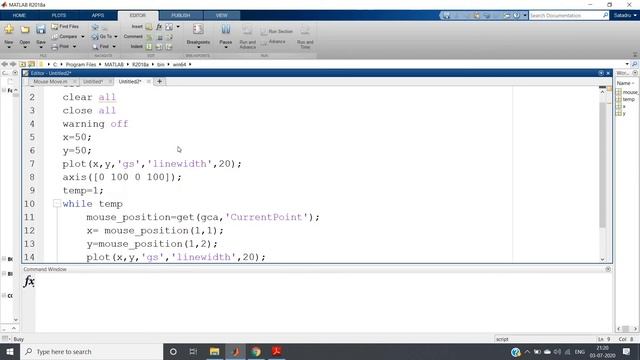Click the New file icon
The width and height of the screenshot is (640, 360).
9,29
